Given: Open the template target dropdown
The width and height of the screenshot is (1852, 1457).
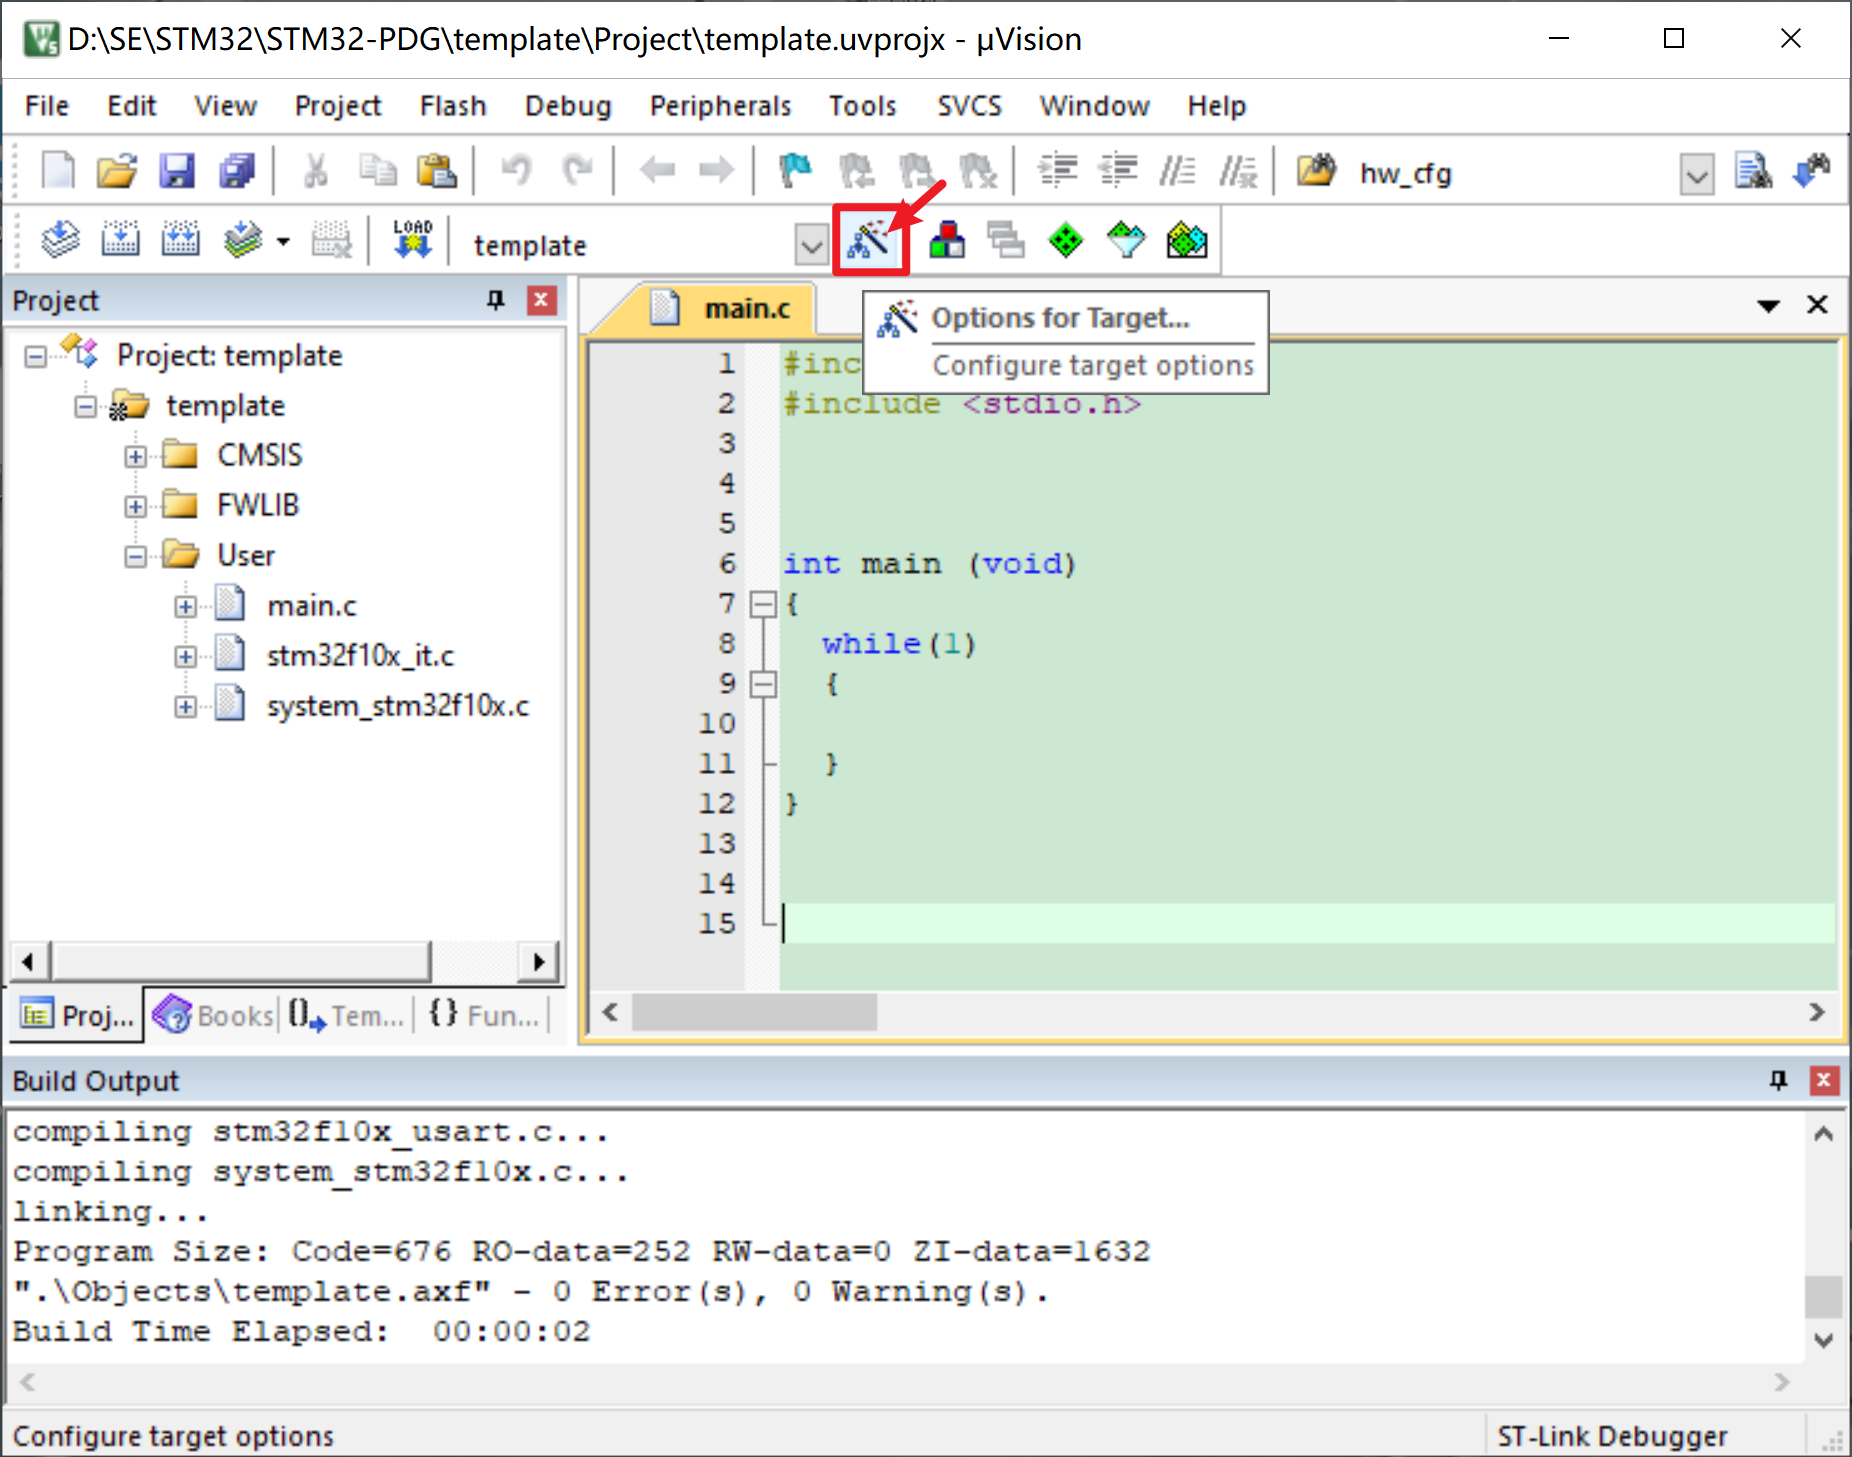Looking at the screenshot, I should 811,244.
